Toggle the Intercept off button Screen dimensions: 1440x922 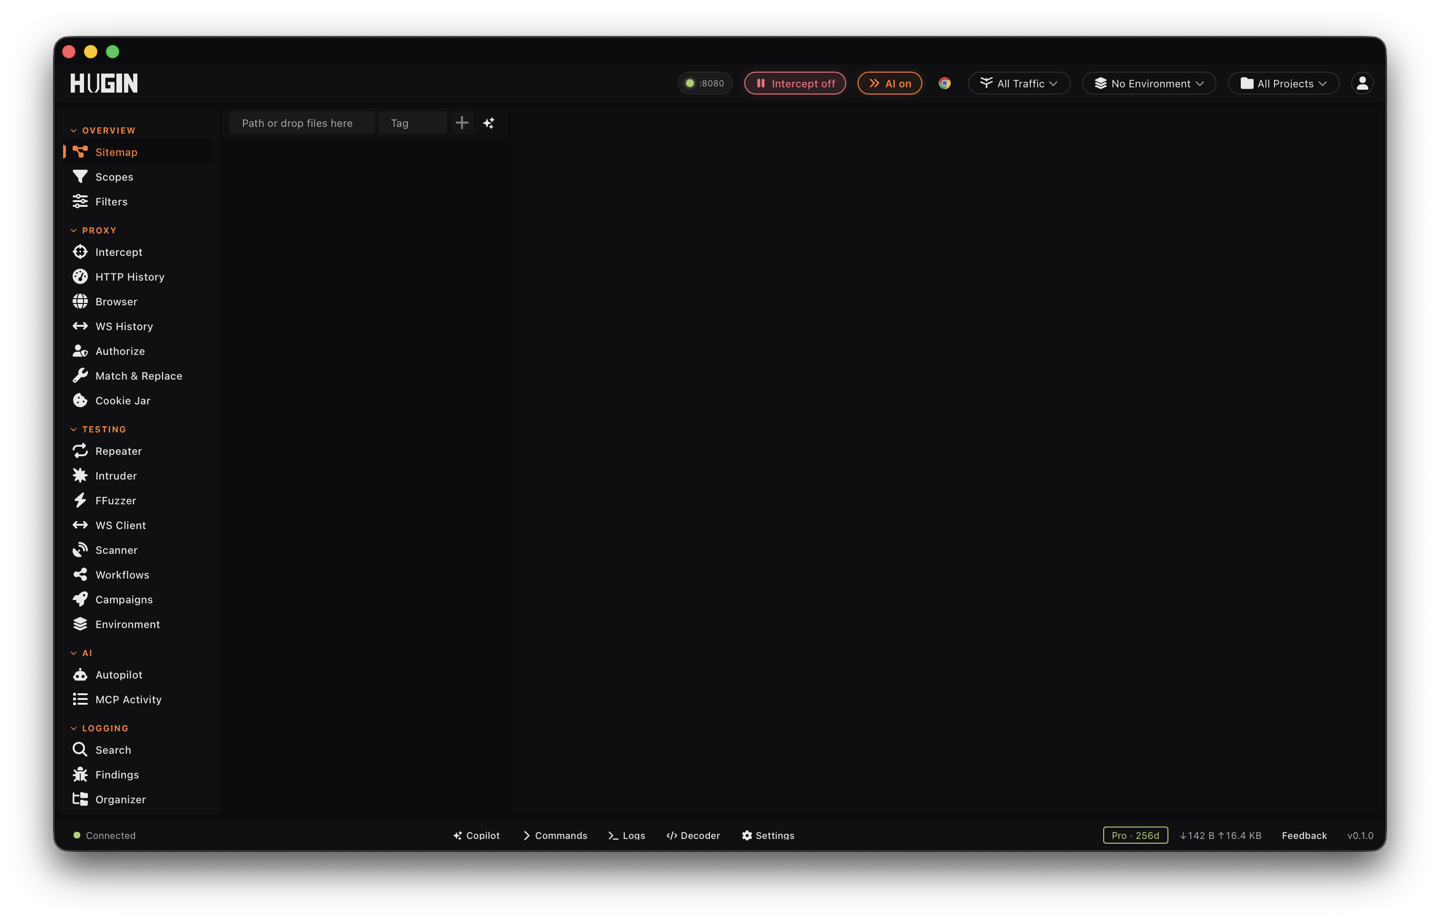tap(795, 84)
